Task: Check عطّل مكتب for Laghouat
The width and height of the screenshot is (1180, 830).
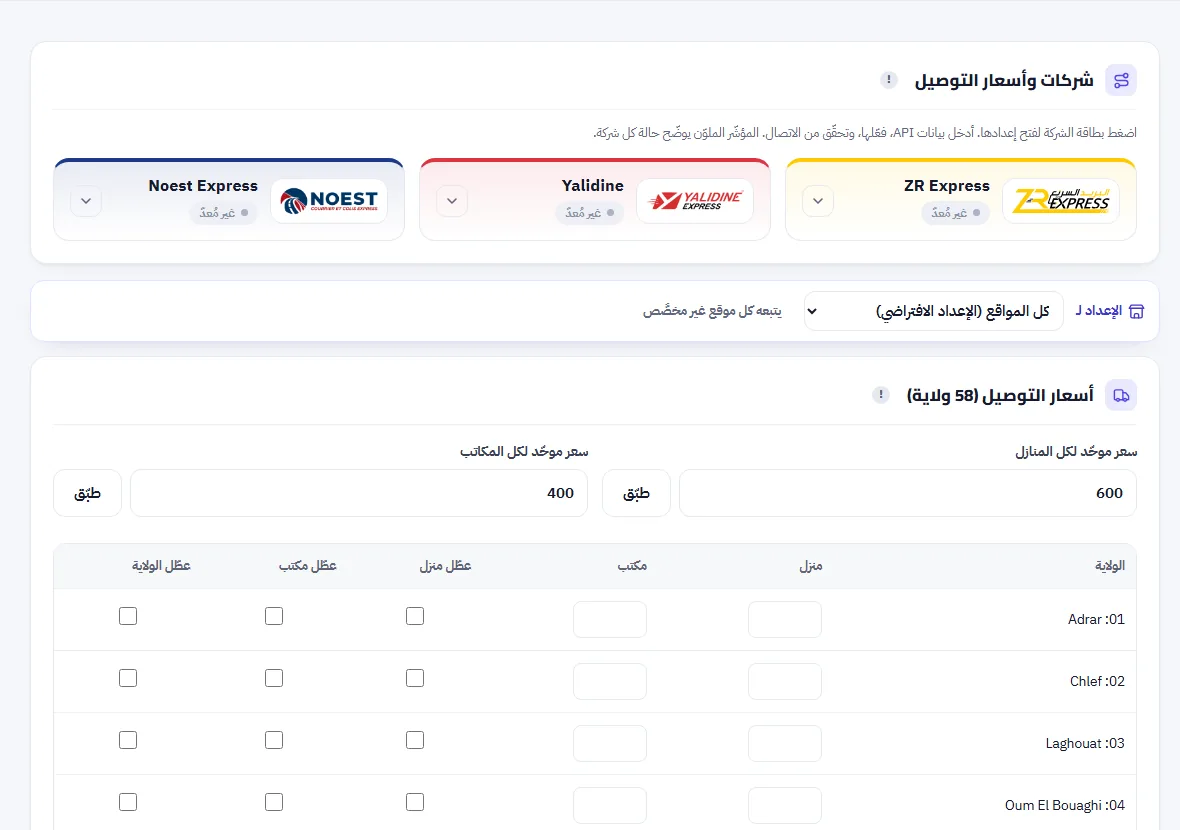Action: [274, 740]
